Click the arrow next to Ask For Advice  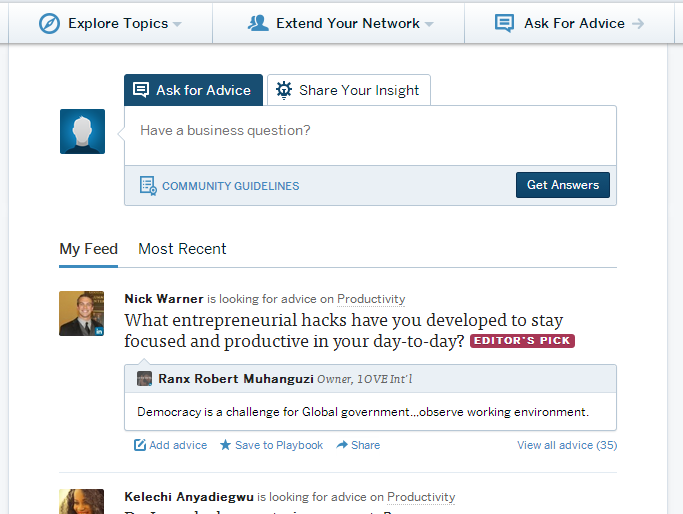pyautogui.click(x=638, y=23)
